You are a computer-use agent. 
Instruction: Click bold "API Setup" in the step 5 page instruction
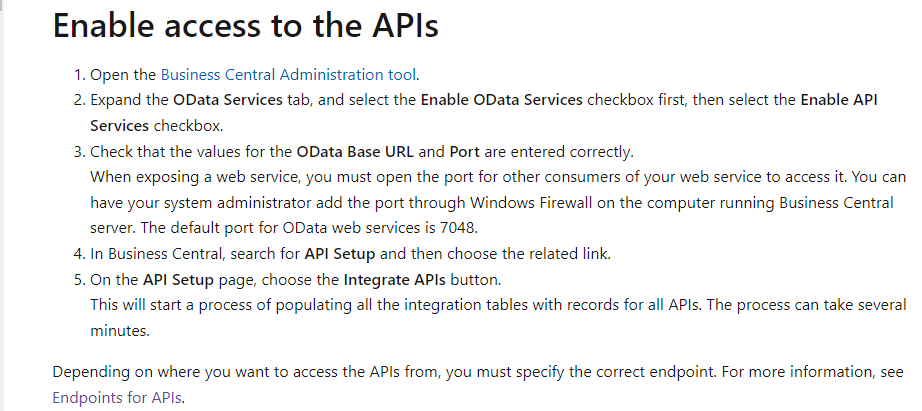pos(179,279)
